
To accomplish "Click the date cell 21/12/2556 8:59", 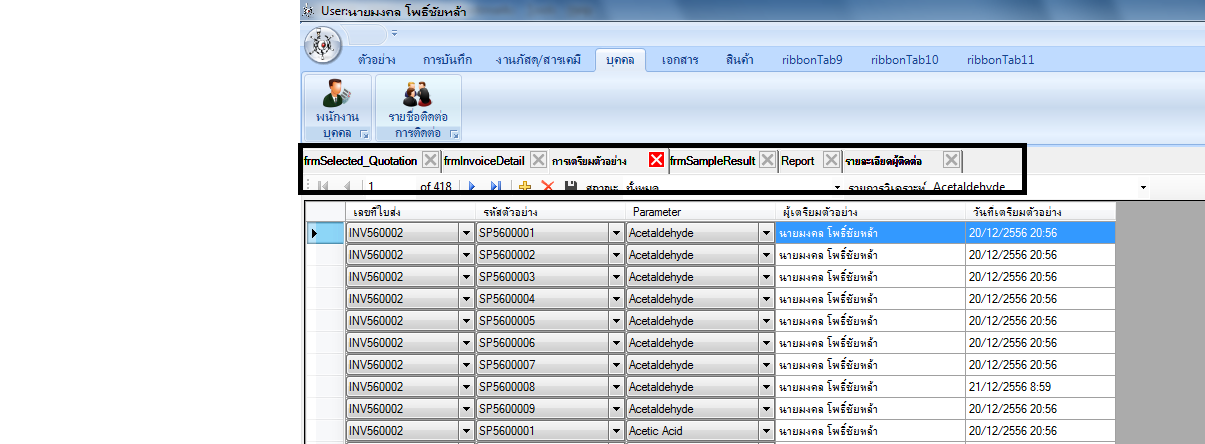I will tap(1040, 387).
